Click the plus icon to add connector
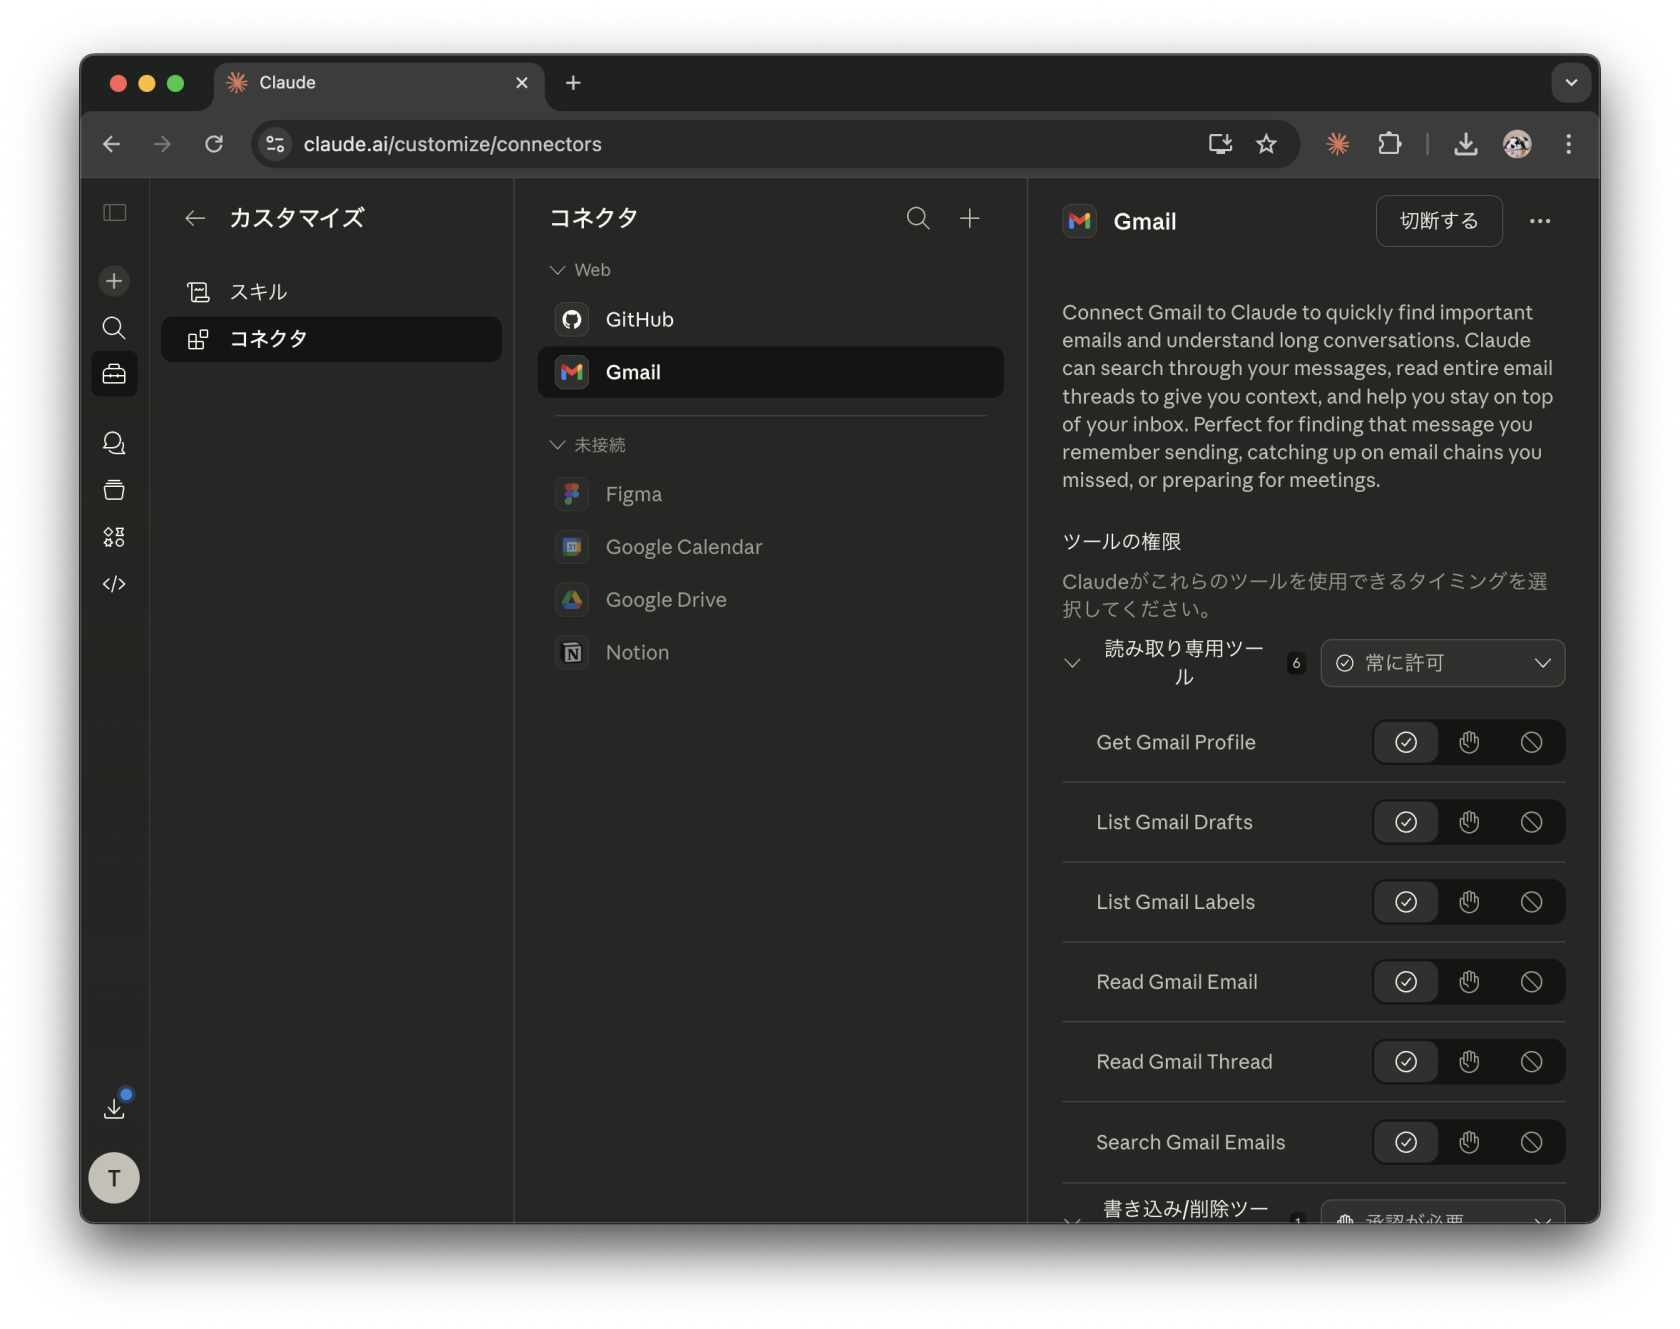The image size is (1680, 1329). 969,218
